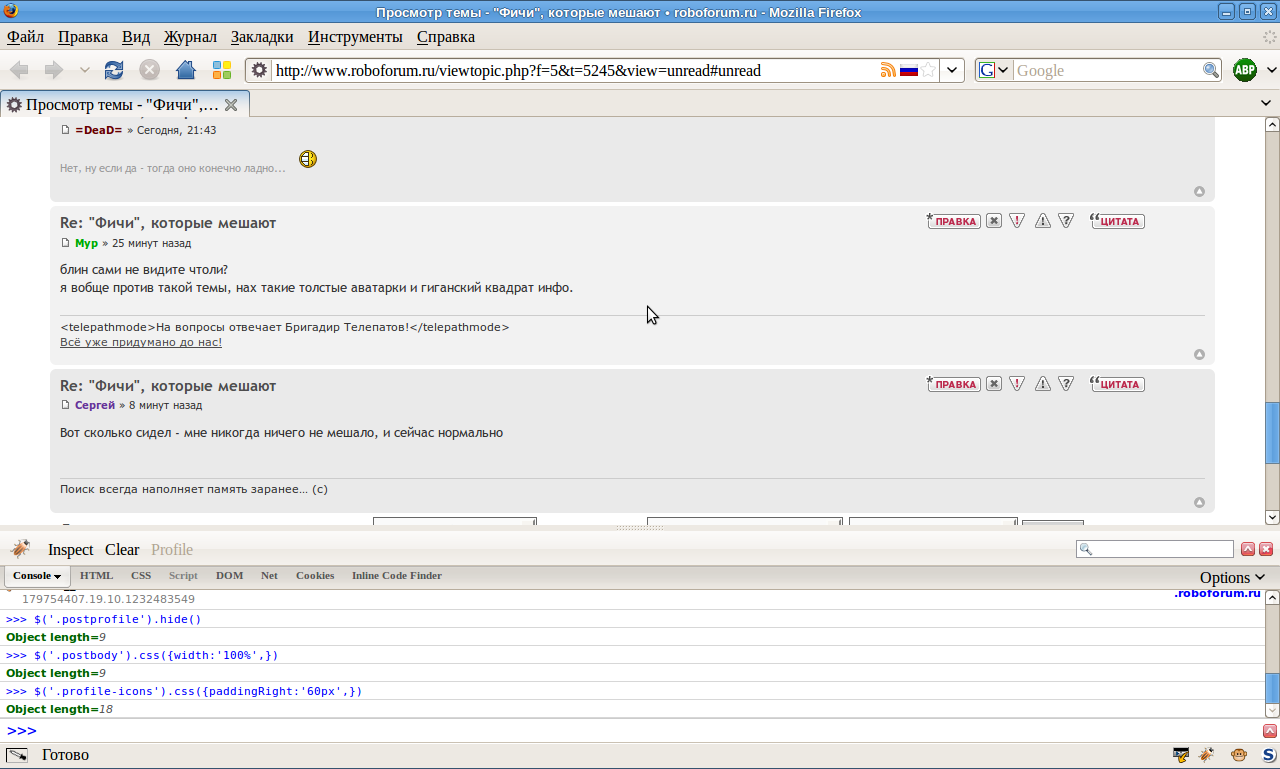Expand the Firebug Options menu
Viewport: 1280px width, 769px height.
(1232, 577)
